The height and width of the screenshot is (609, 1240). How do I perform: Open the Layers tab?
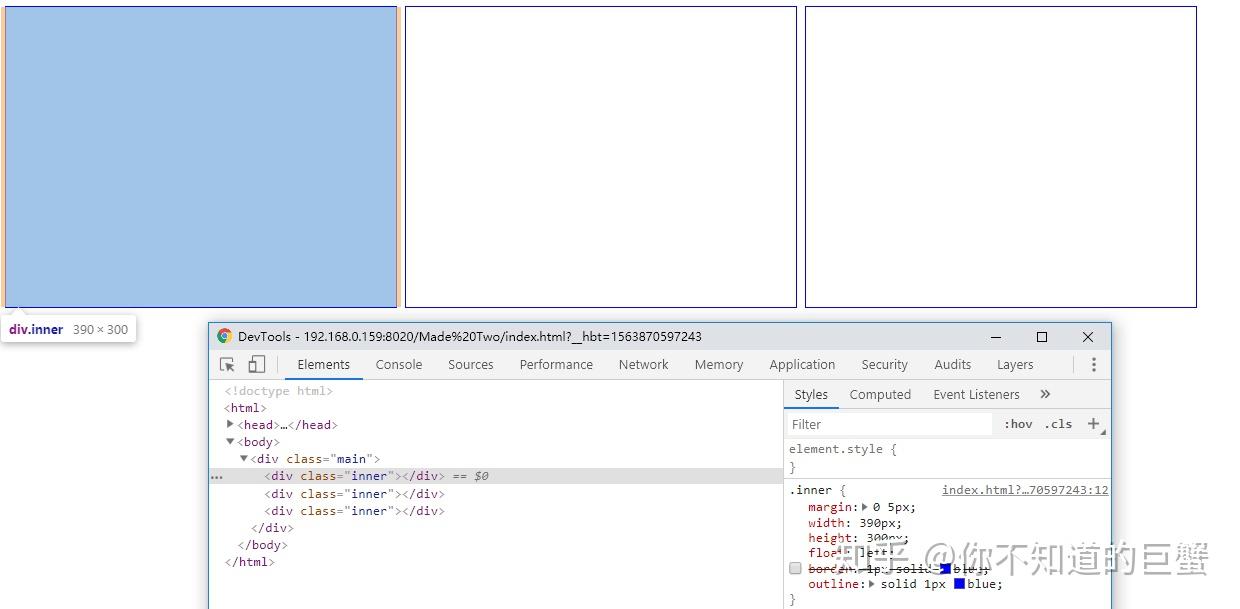point(1015,365)
